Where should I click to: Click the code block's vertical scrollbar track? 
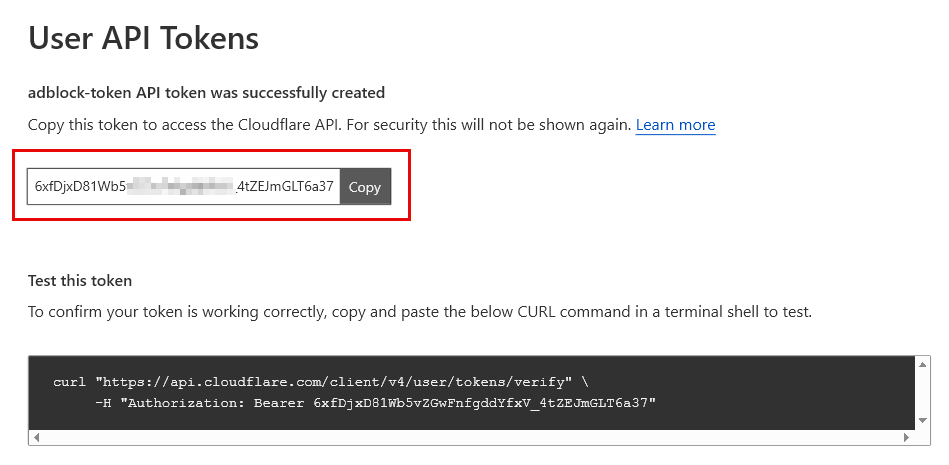click(925, 393)
